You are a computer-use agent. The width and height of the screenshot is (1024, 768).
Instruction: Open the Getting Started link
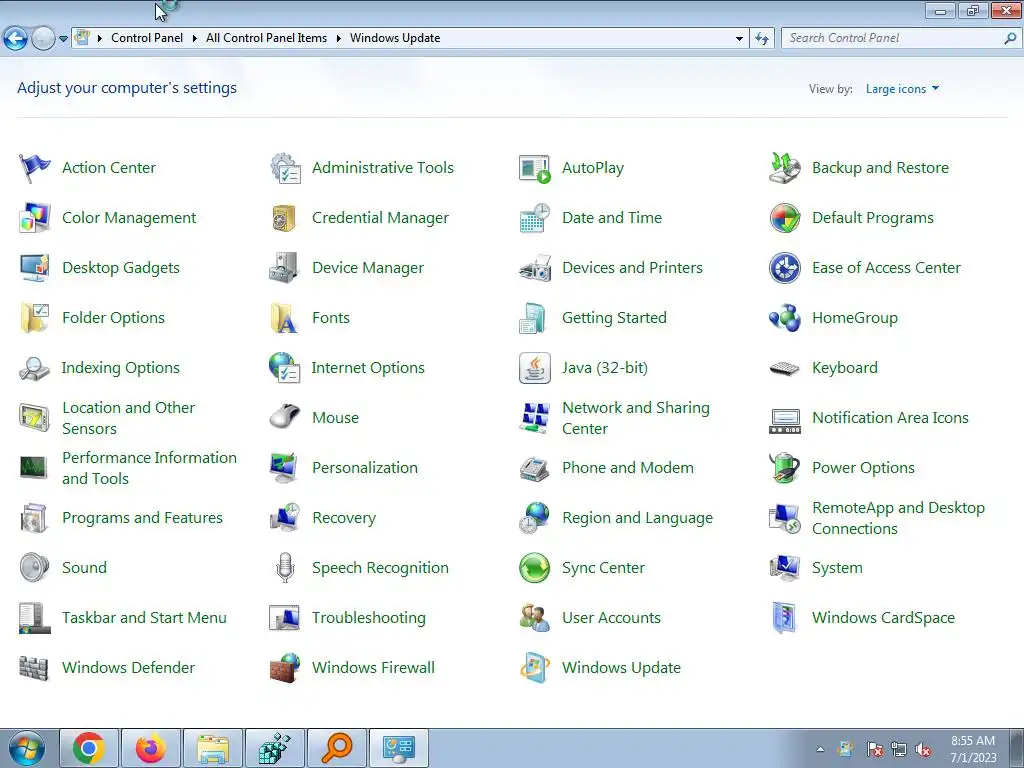tap(615, 318)
